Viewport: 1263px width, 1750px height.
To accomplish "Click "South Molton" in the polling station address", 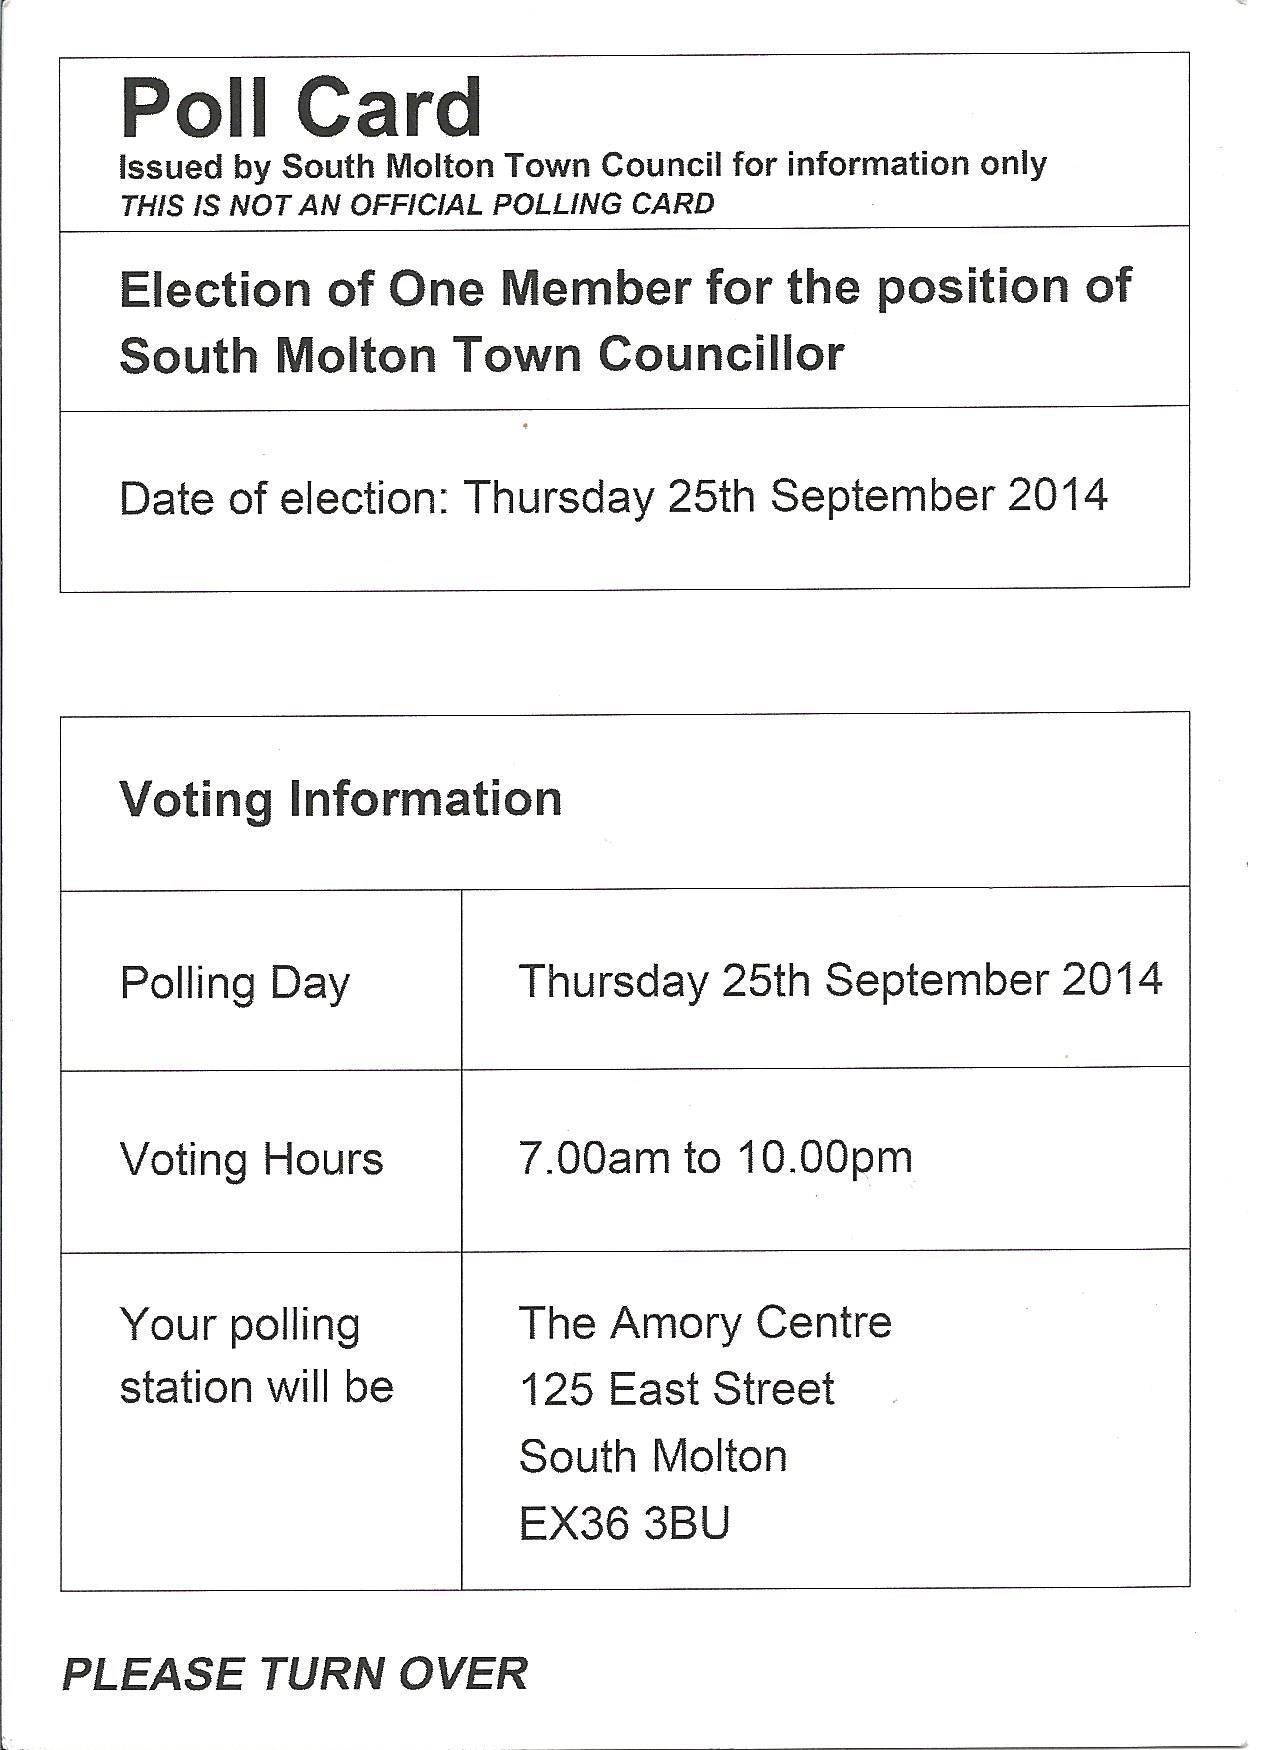I will 653,1456.
